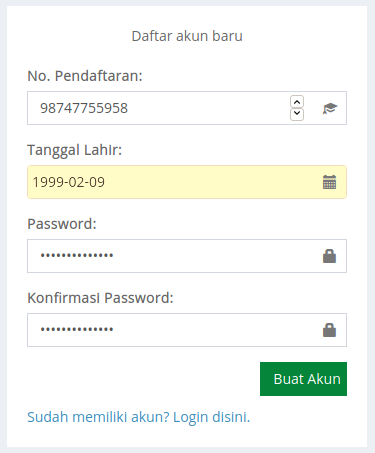Select the Tanggal Lahir date field

click(x=187, y=182)
